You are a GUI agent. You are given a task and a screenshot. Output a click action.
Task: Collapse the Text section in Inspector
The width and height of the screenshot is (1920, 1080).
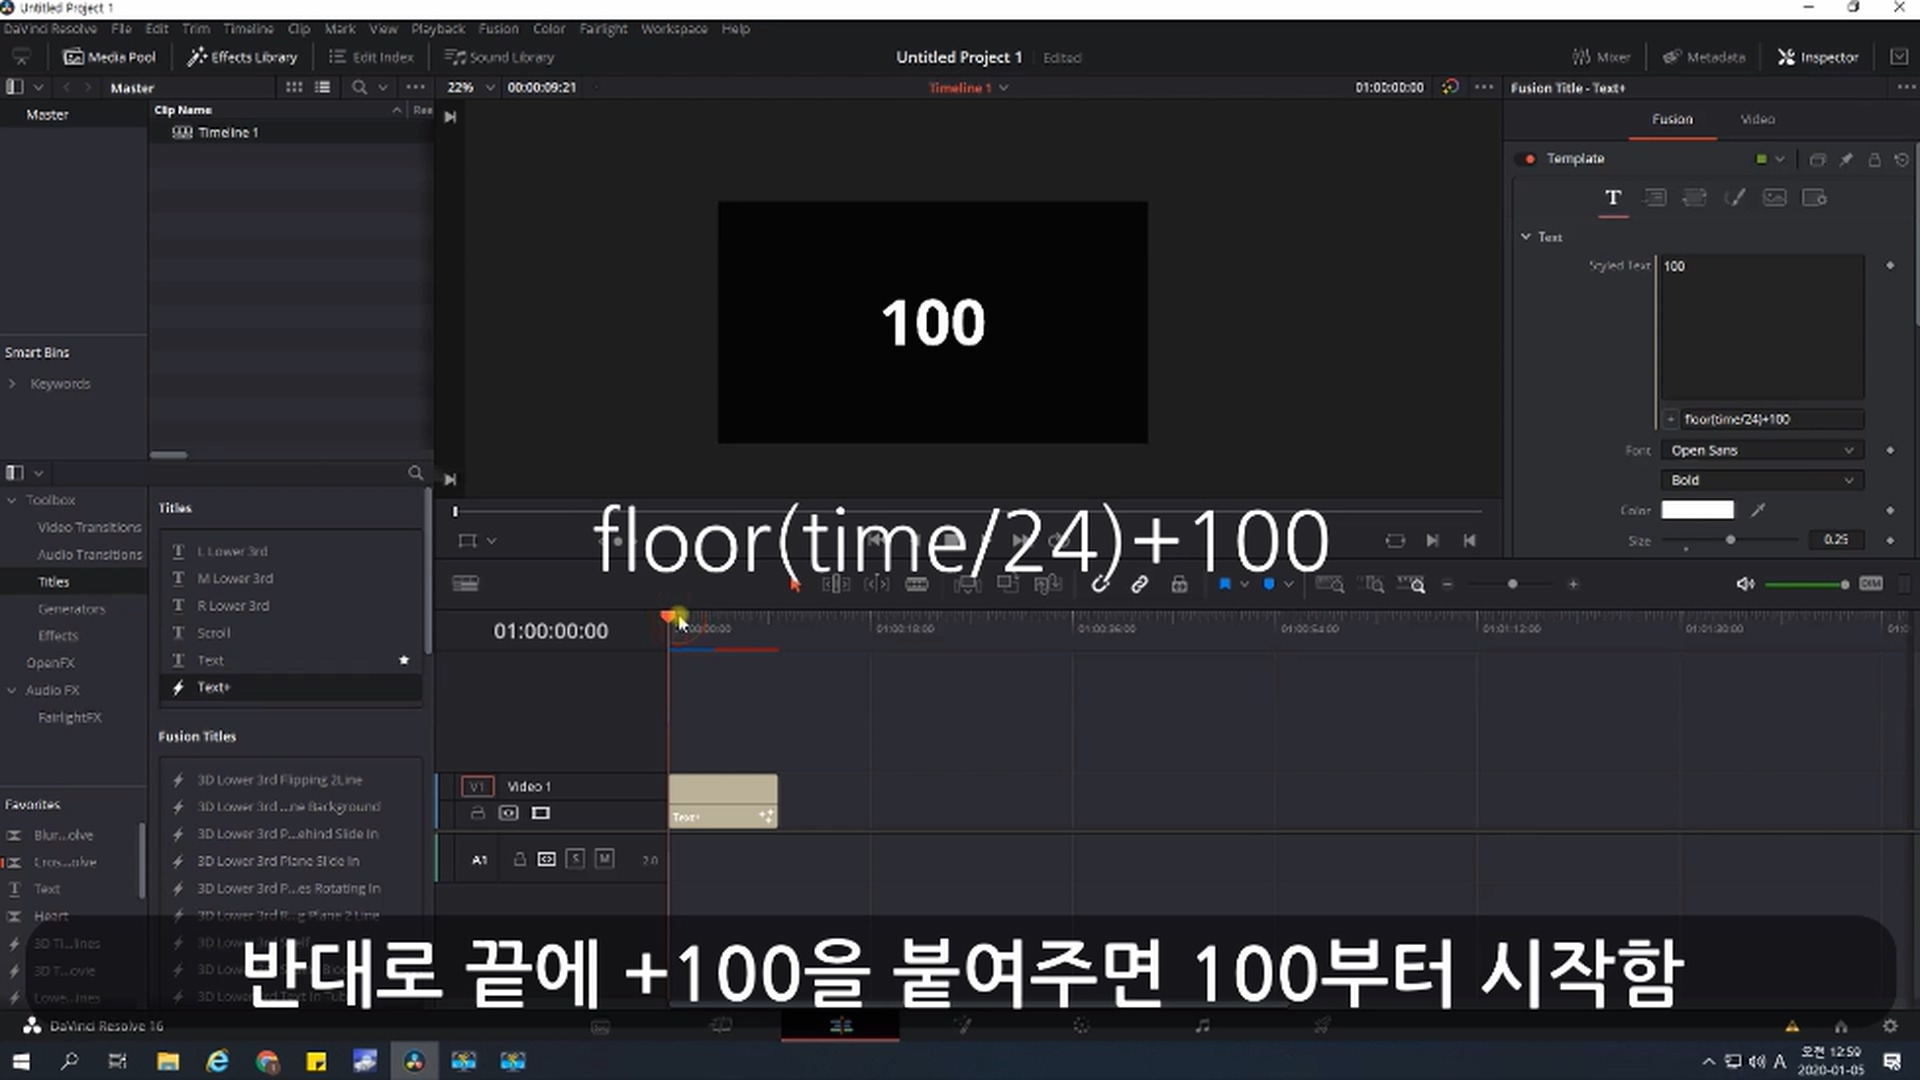1526,237
